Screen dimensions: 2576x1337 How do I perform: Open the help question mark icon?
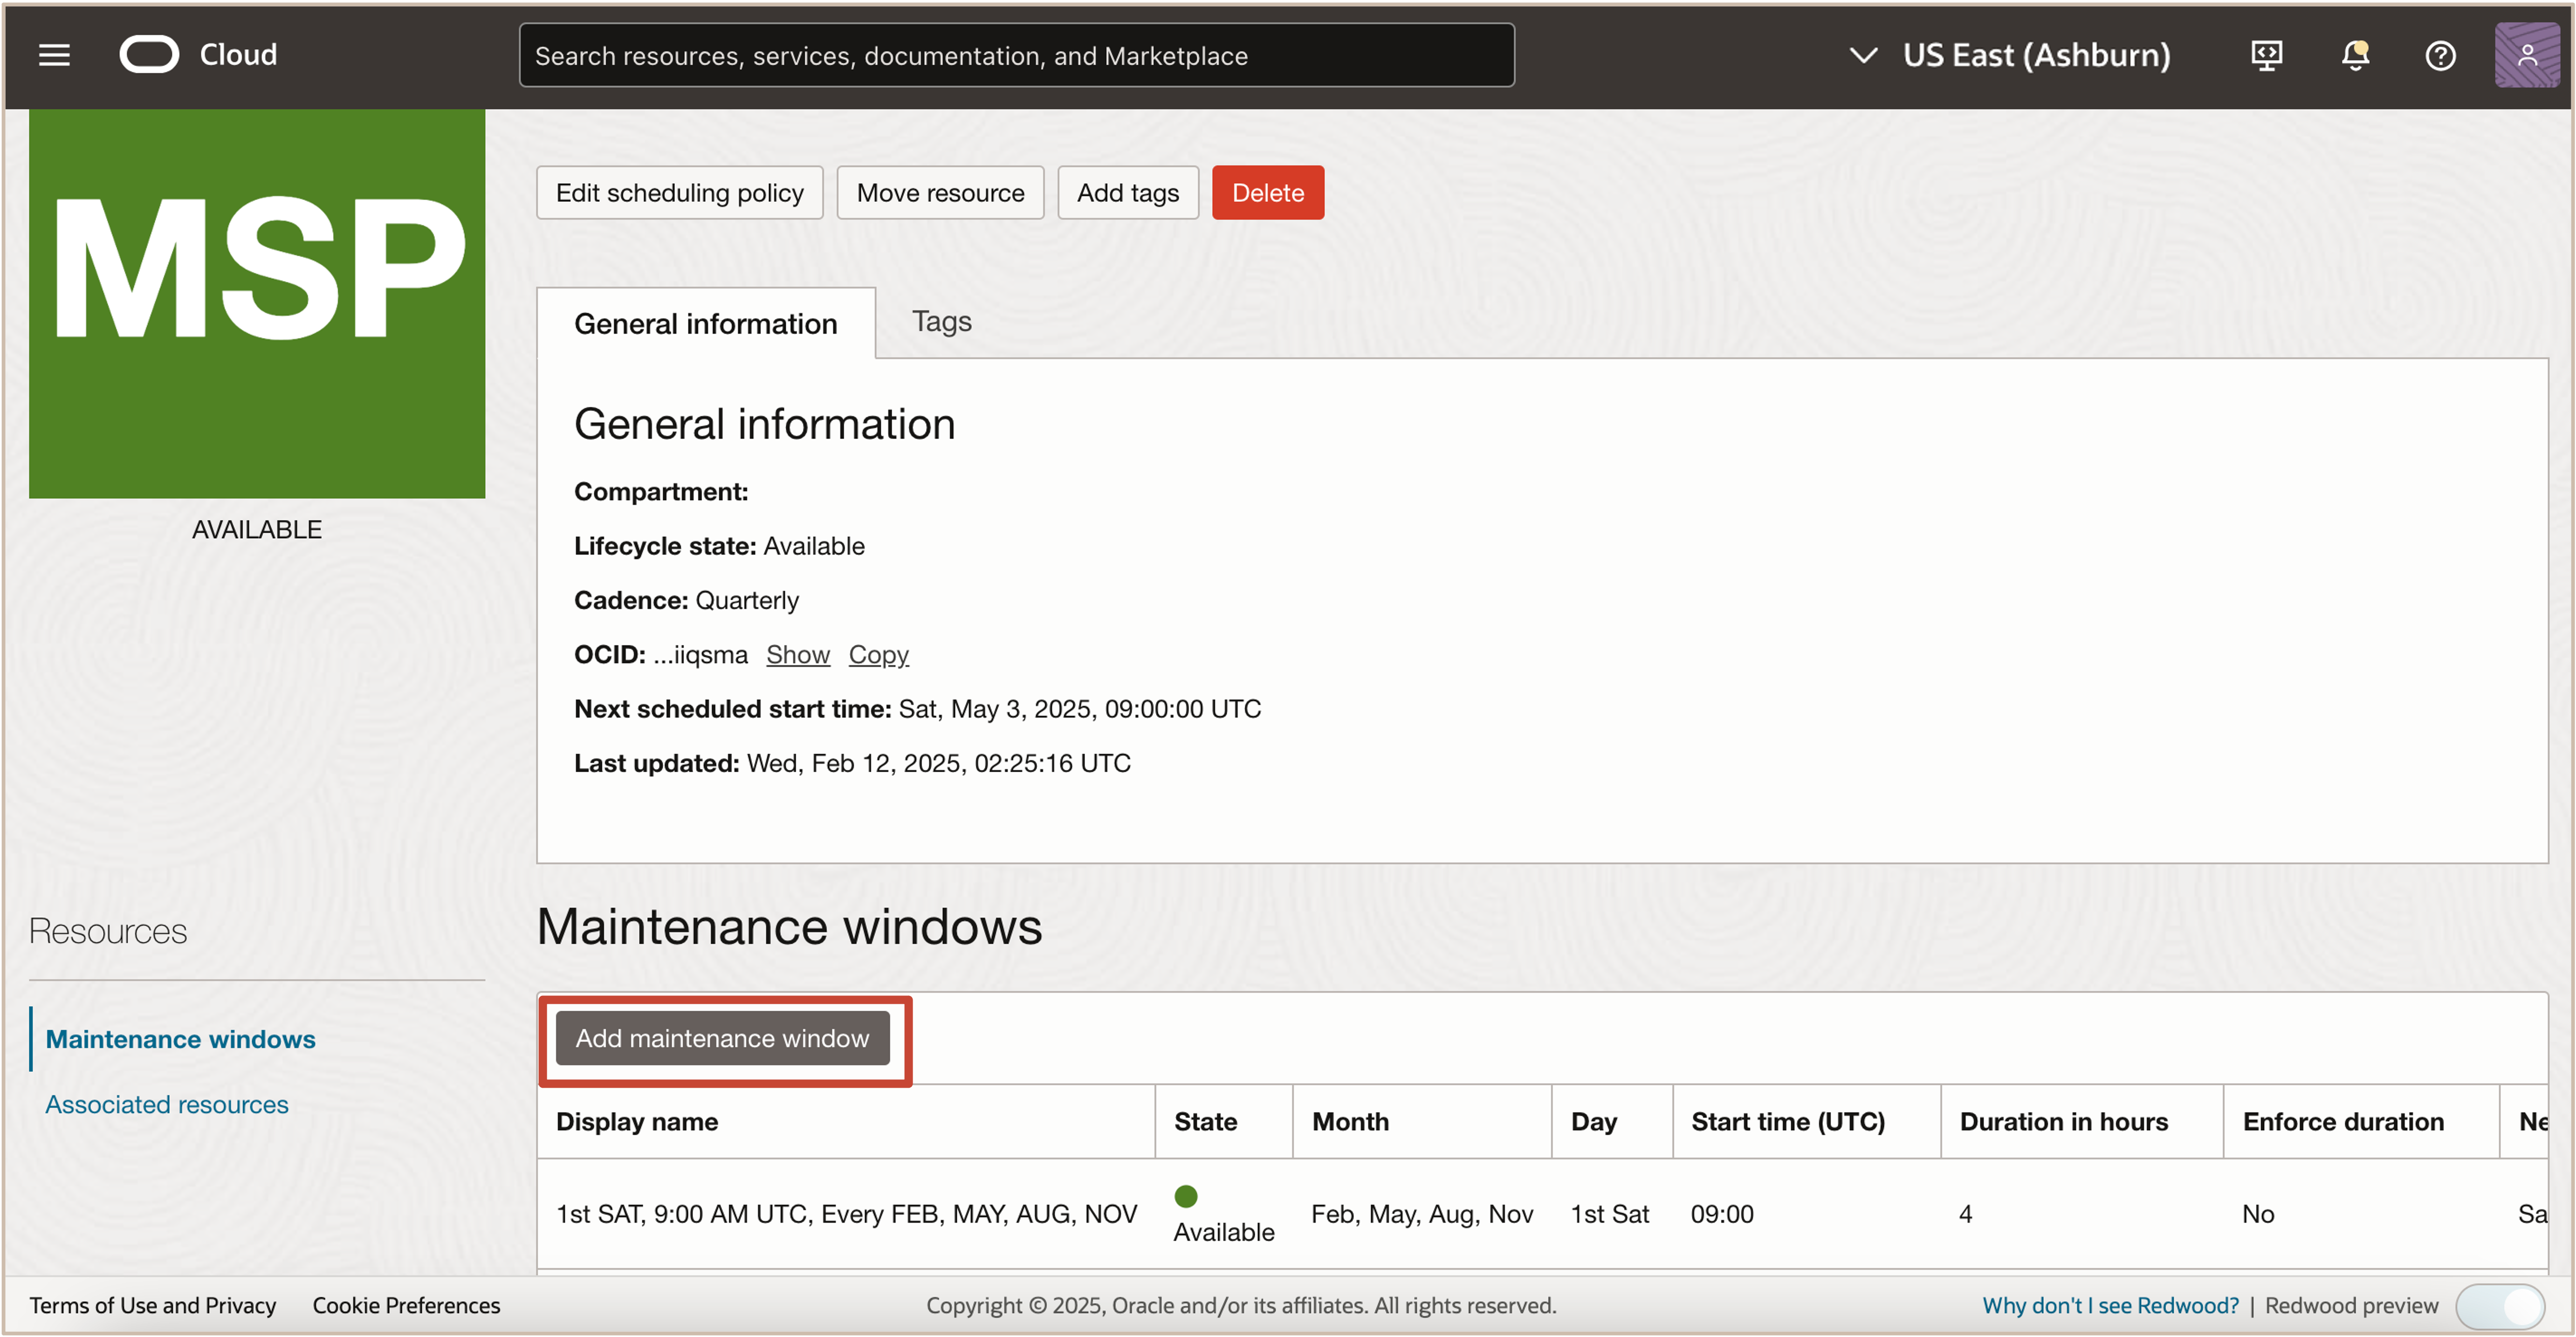[2440, 55]
